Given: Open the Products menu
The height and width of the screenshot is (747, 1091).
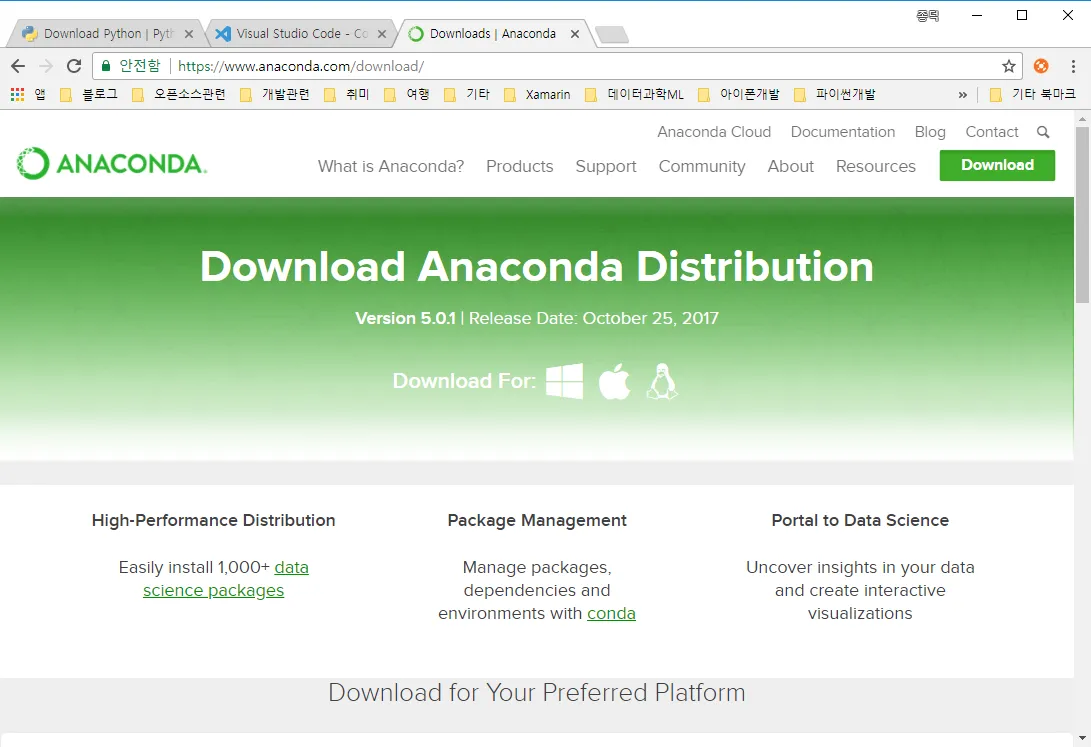Looking at the screenshot, I should tap(520, 166).
